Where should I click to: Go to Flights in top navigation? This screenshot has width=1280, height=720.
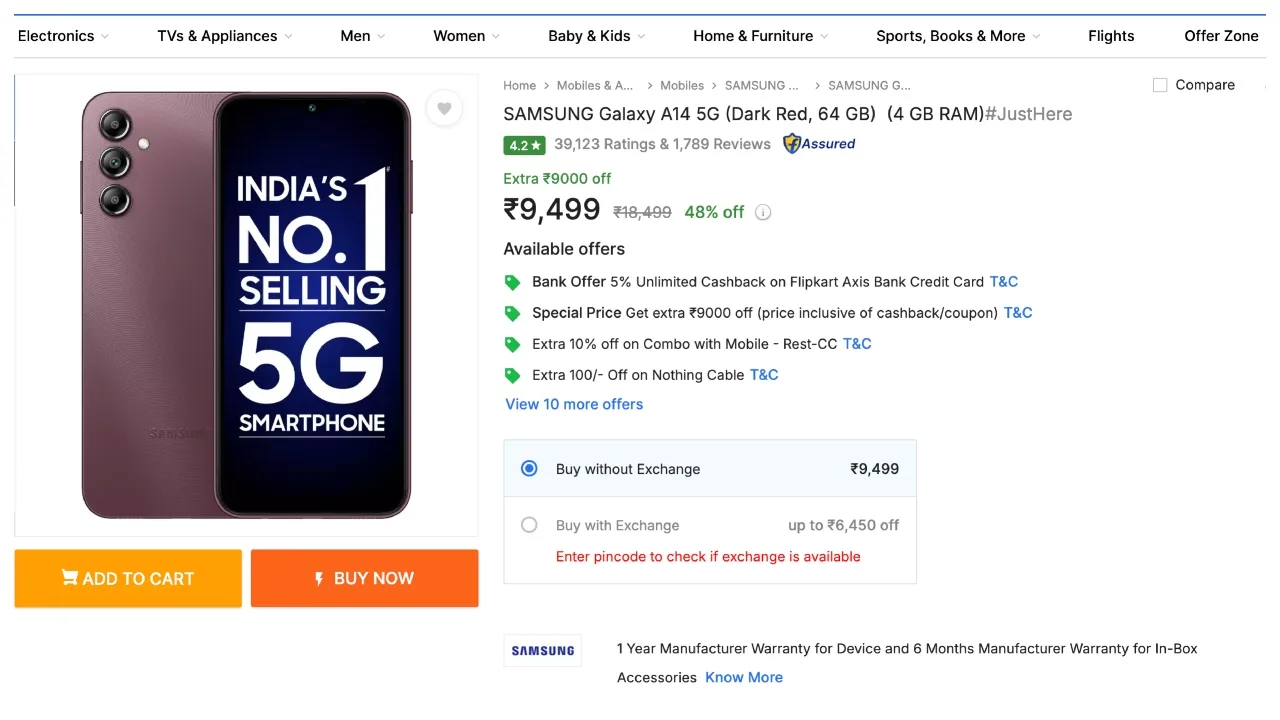[x=1111, y=36]
